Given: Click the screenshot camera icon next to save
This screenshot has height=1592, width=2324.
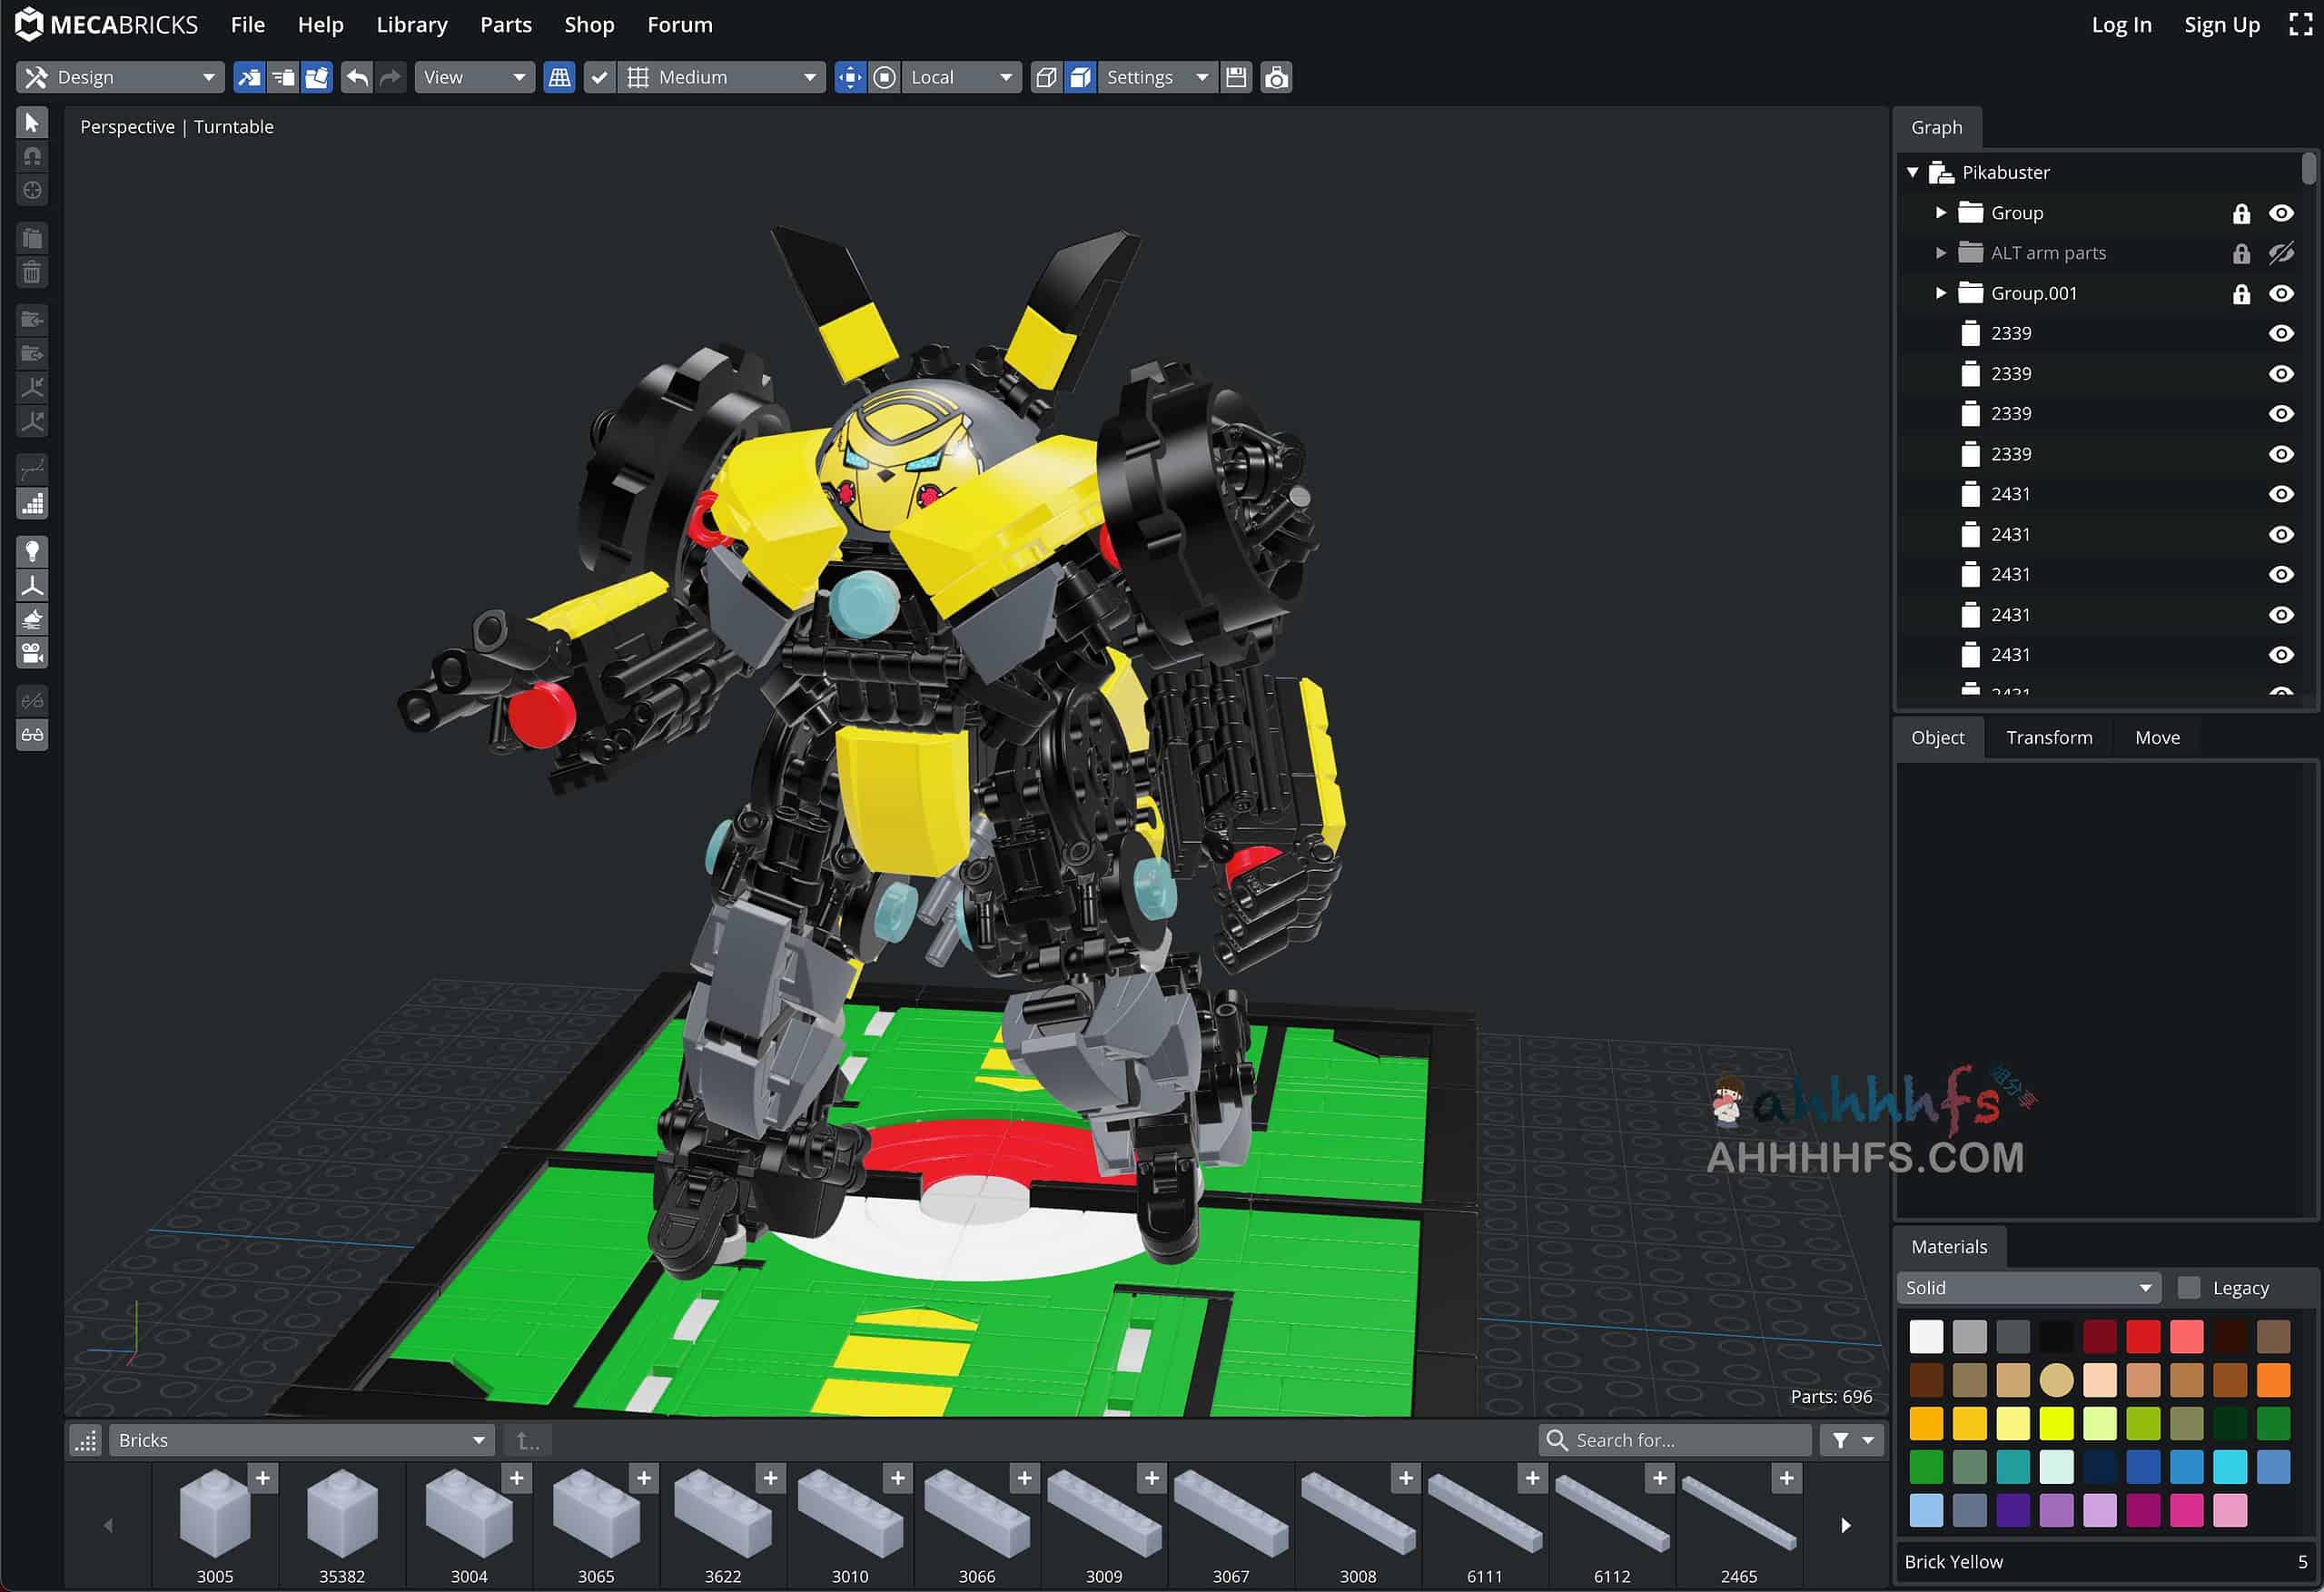Looking at the screenshot, I should 1276,77.
